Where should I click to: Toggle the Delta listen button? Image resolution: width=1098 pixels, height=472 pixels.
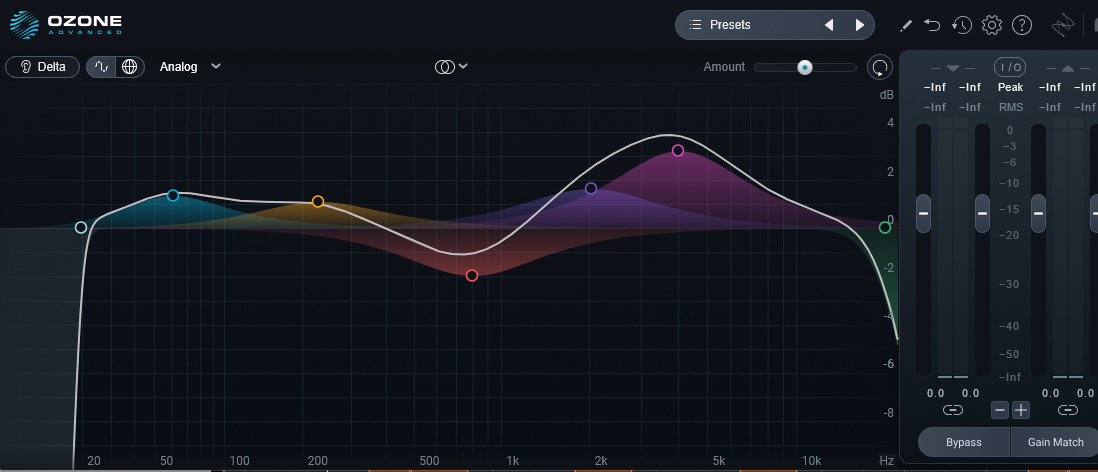click(43, 67)
